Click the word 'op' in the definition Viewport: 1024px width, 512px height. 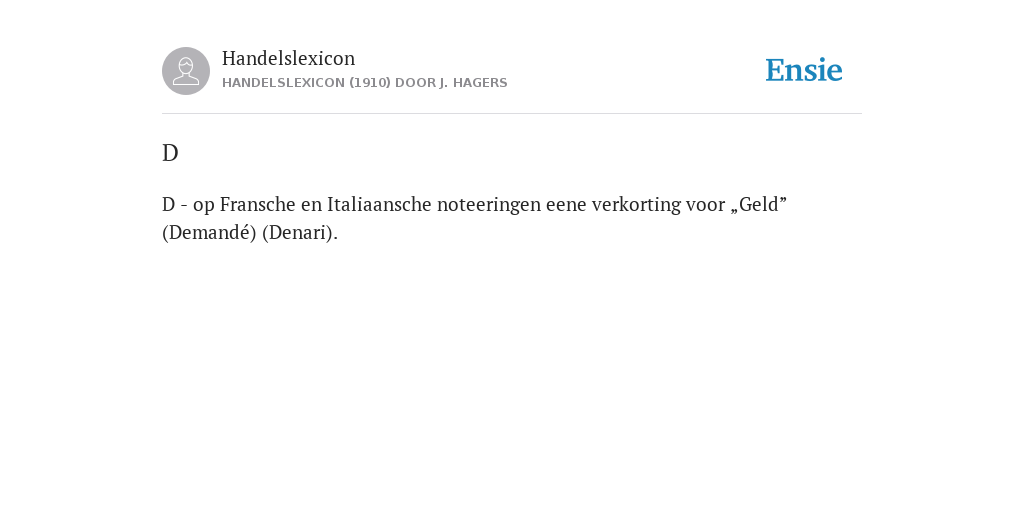coord(204,206)
